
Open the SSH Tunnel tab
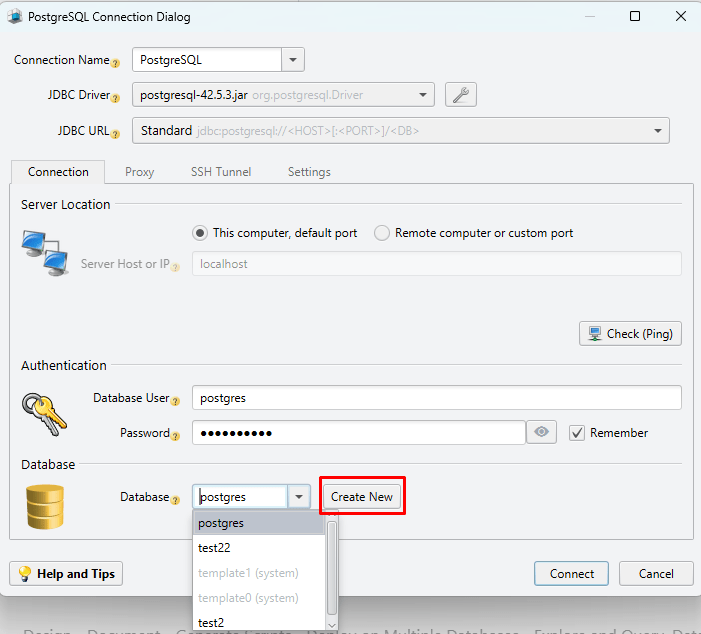[x=221, y=172]
